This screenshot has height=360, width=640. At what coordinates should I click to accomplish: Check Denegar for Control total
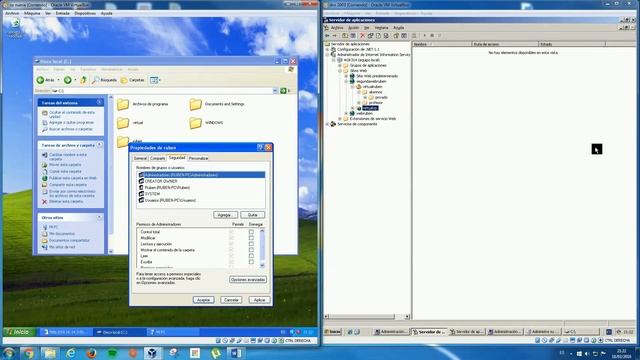(251, 232)
